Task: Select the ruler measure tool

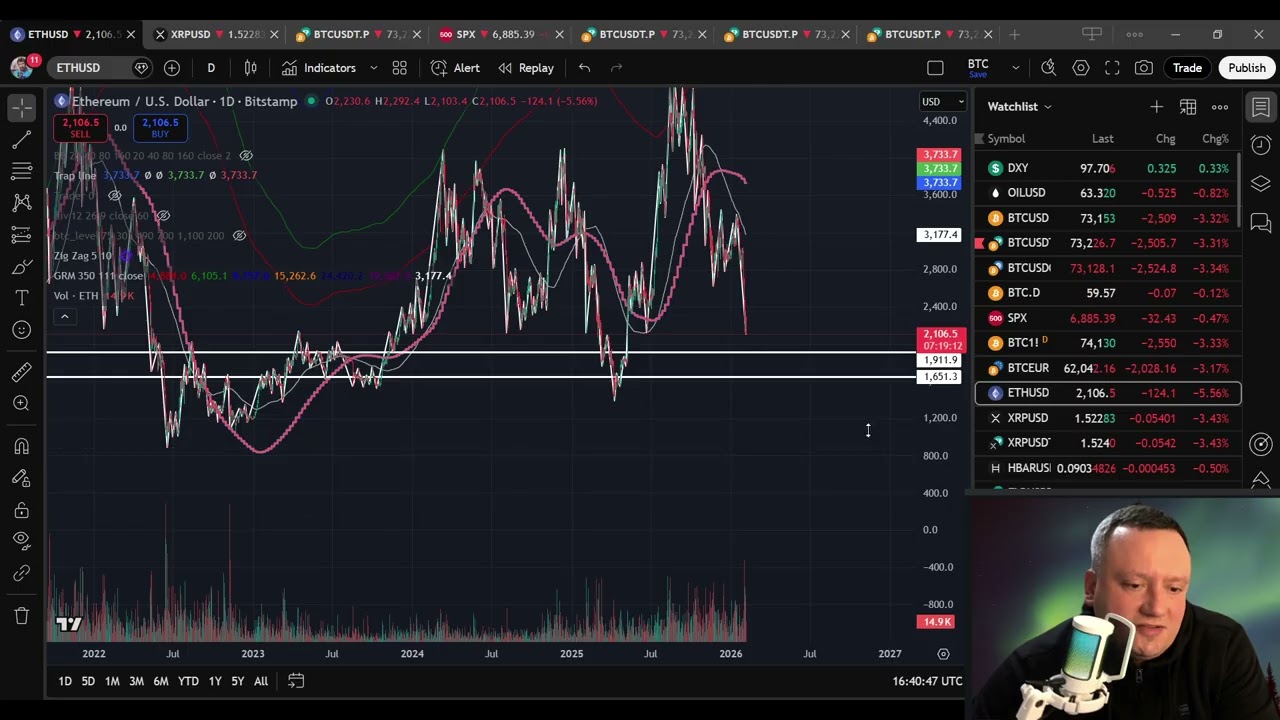Action: (x=22, y=372)
